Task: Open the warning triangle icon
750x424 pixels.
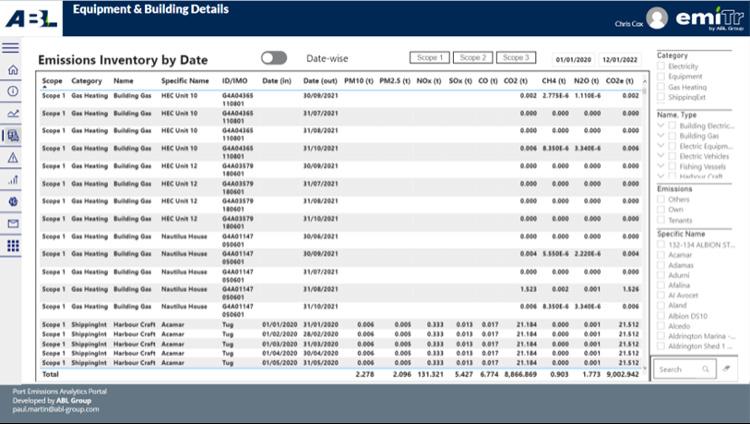Action: [13, 157]
